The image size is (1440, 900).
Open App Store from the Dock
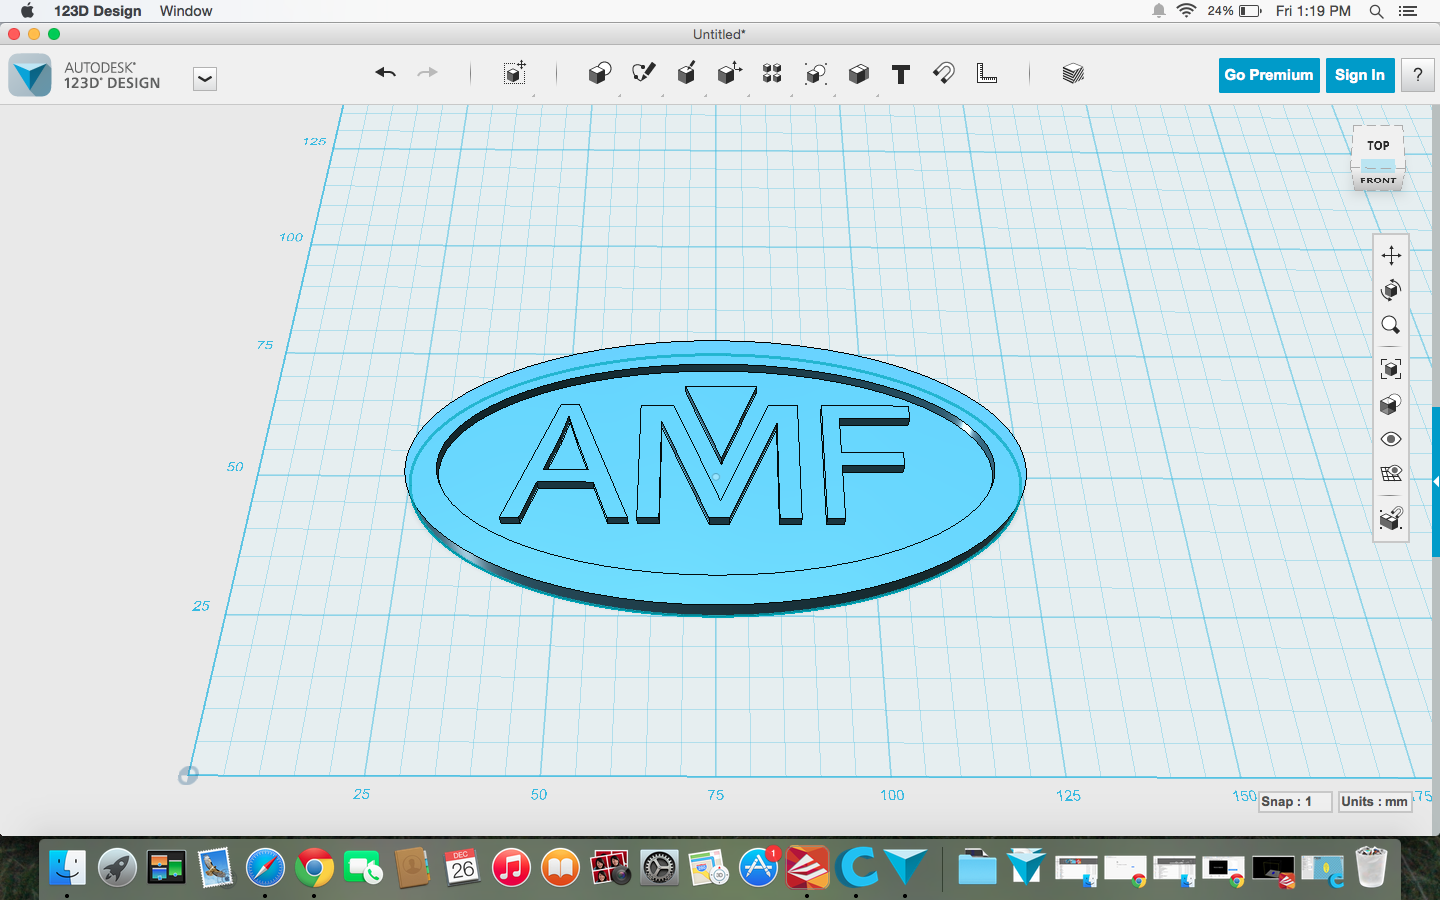pos(758,867)
